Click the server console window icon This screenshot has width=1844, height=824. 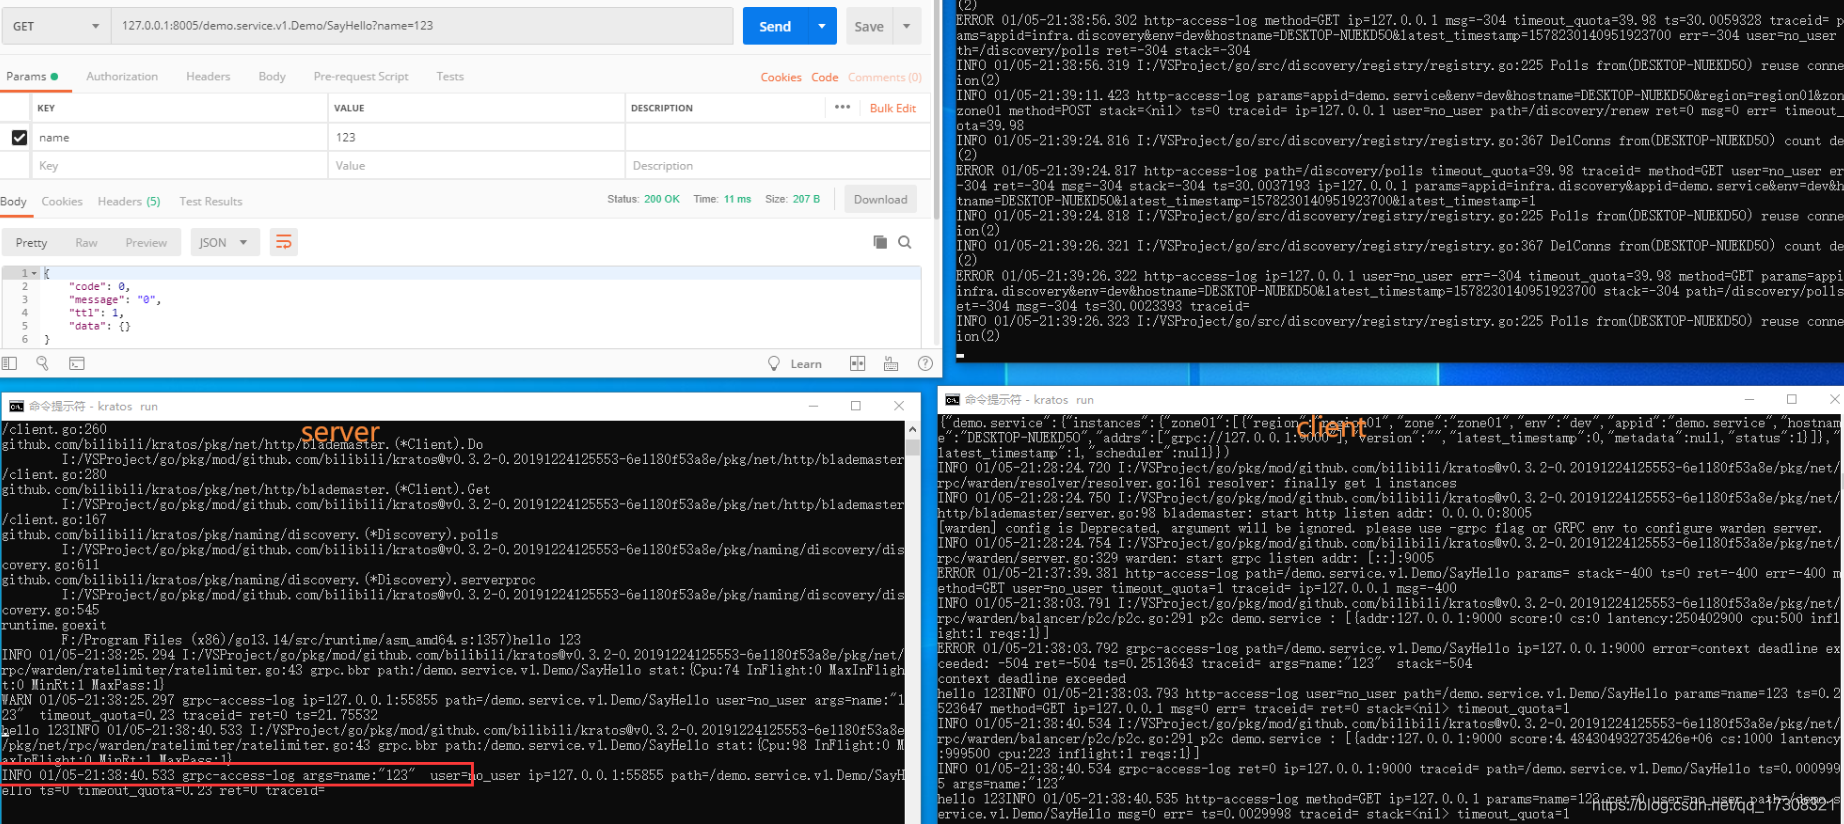click(16, 406)
